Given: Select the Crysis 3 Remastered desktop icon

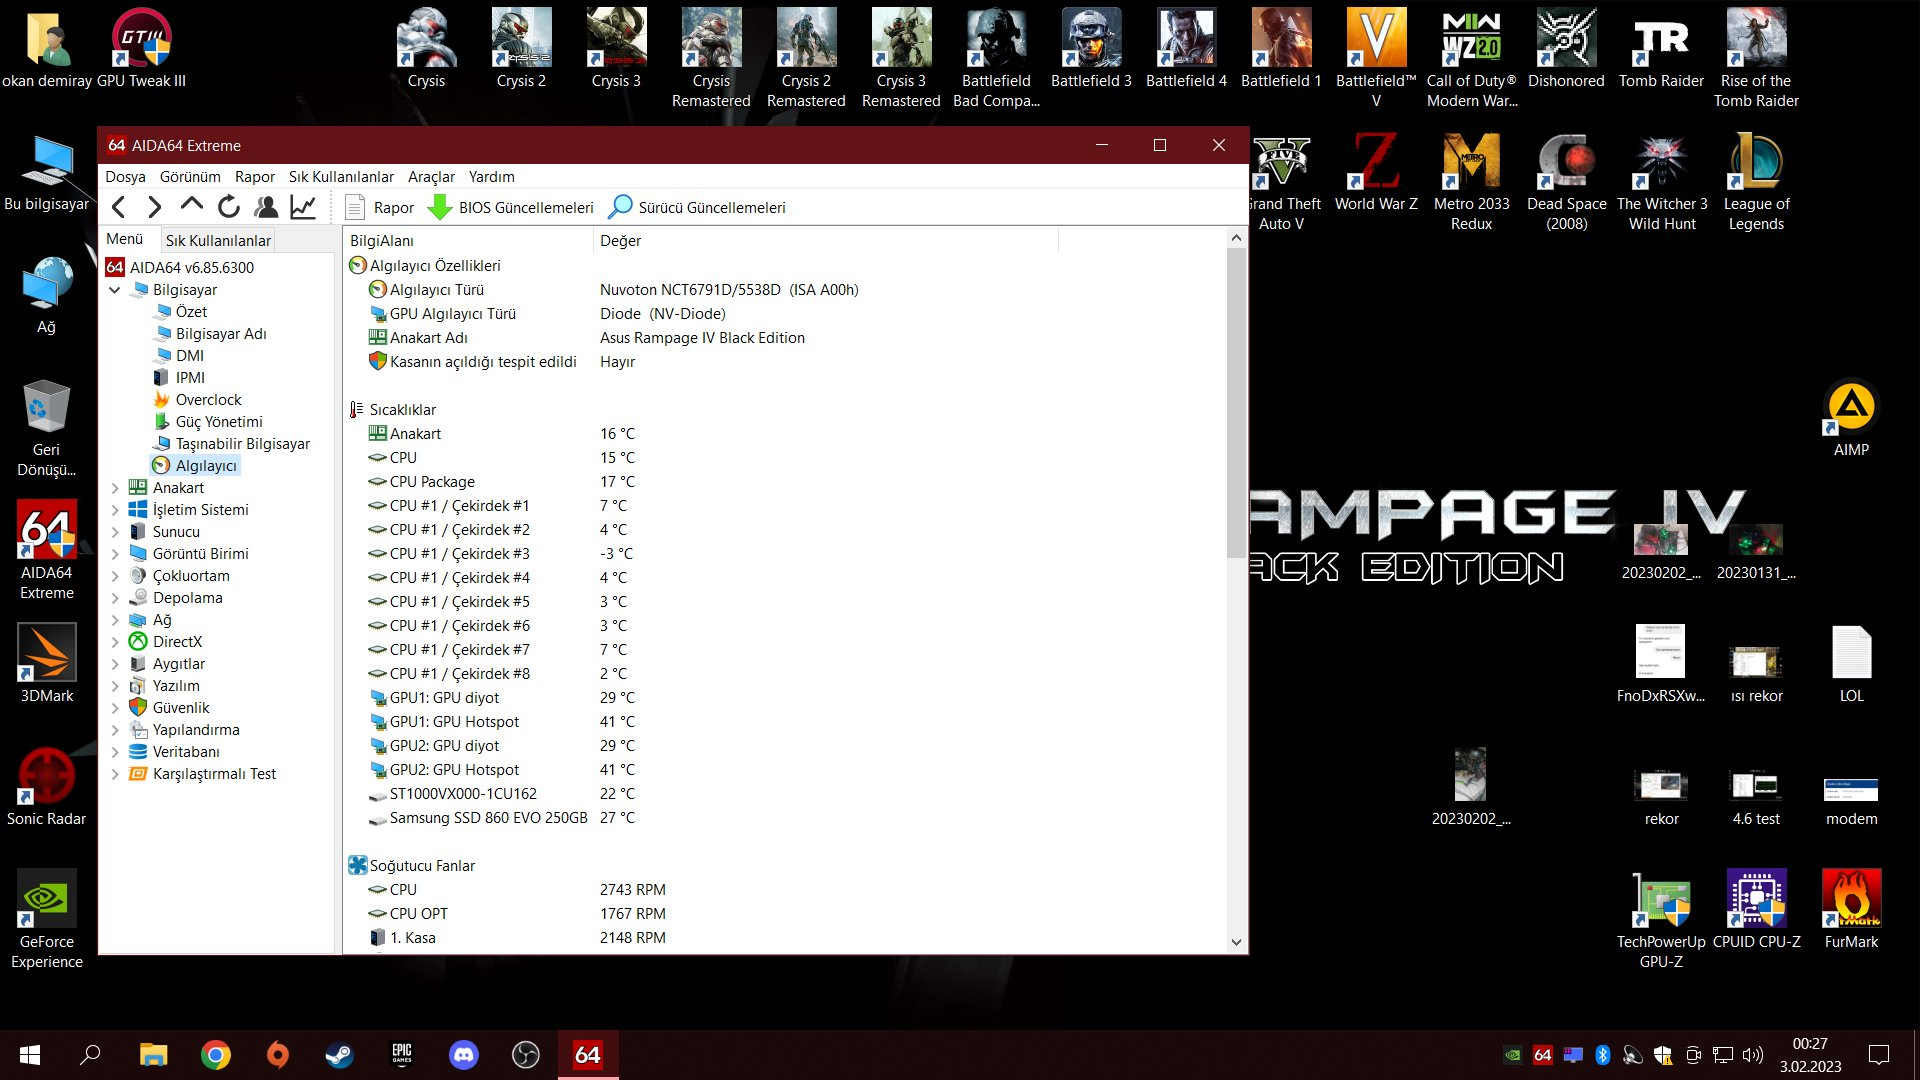Looking at the screenshot, I should pos(901,58).
